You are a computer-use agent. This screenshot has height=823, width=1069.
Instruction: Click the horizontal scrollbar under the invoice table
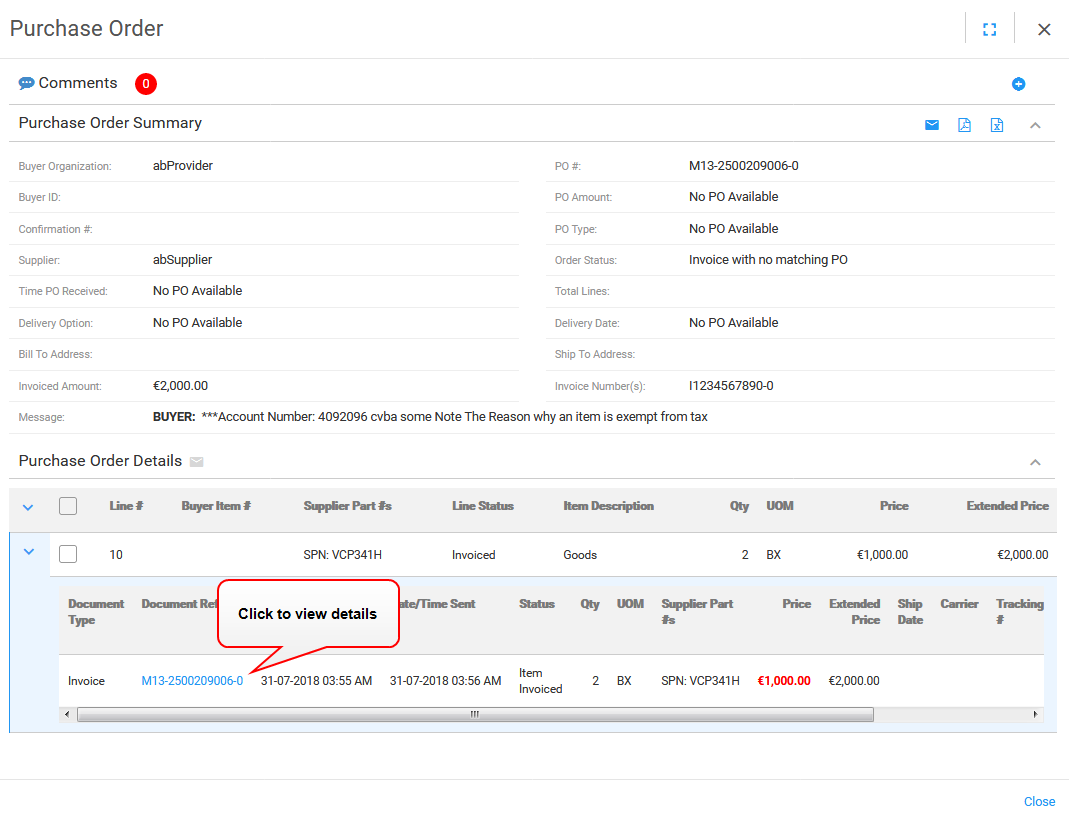click(475, 714)
